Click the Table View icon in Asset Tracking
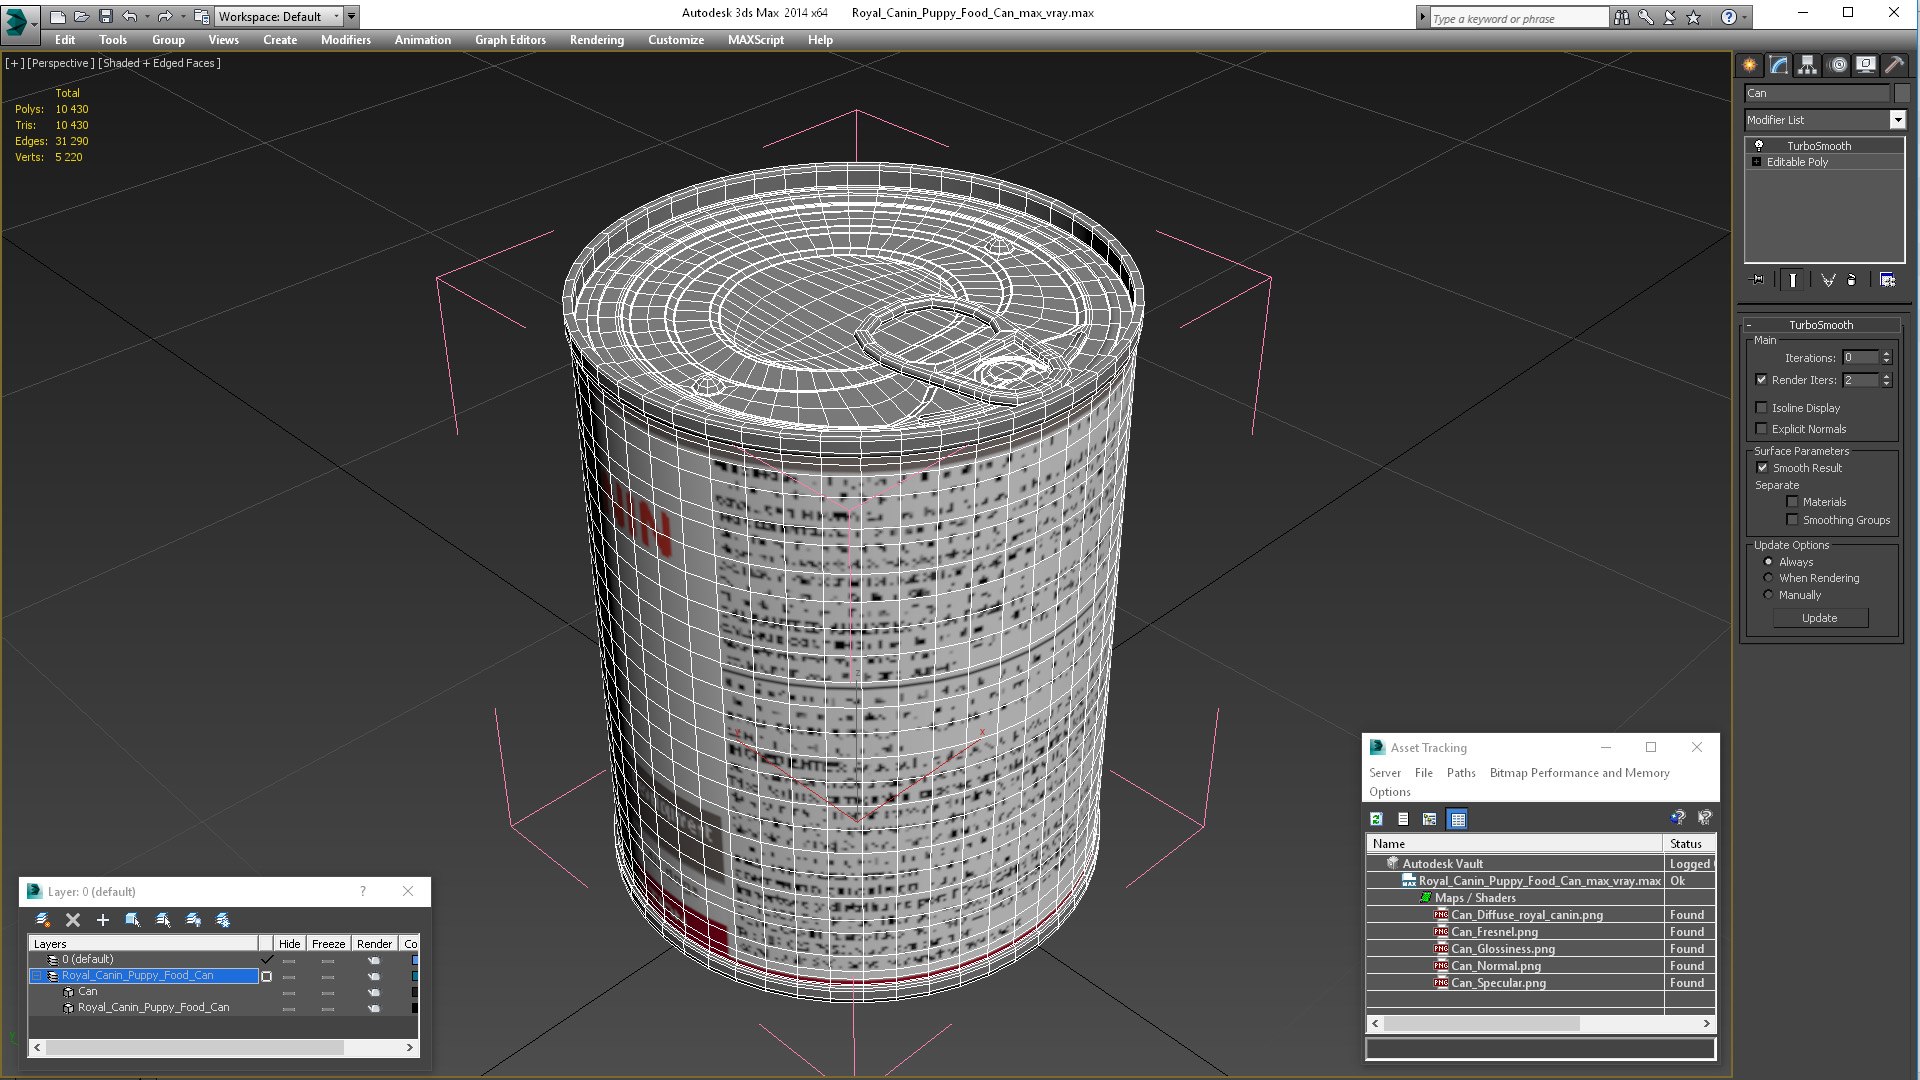 click(x=1458, y=819)
